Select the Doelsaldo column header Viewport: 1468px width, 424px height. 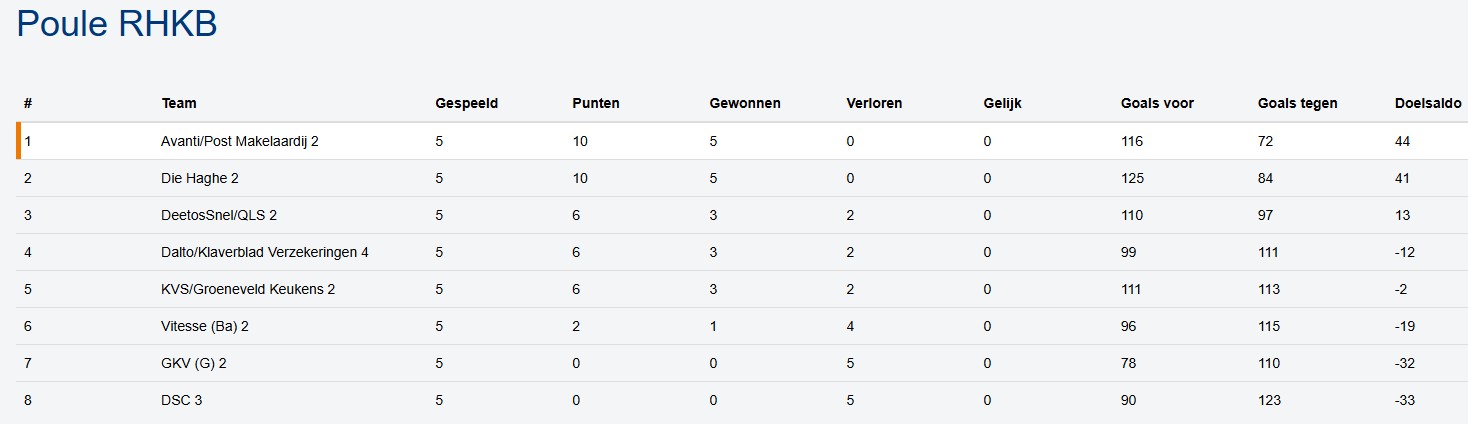click(1427, 103)
